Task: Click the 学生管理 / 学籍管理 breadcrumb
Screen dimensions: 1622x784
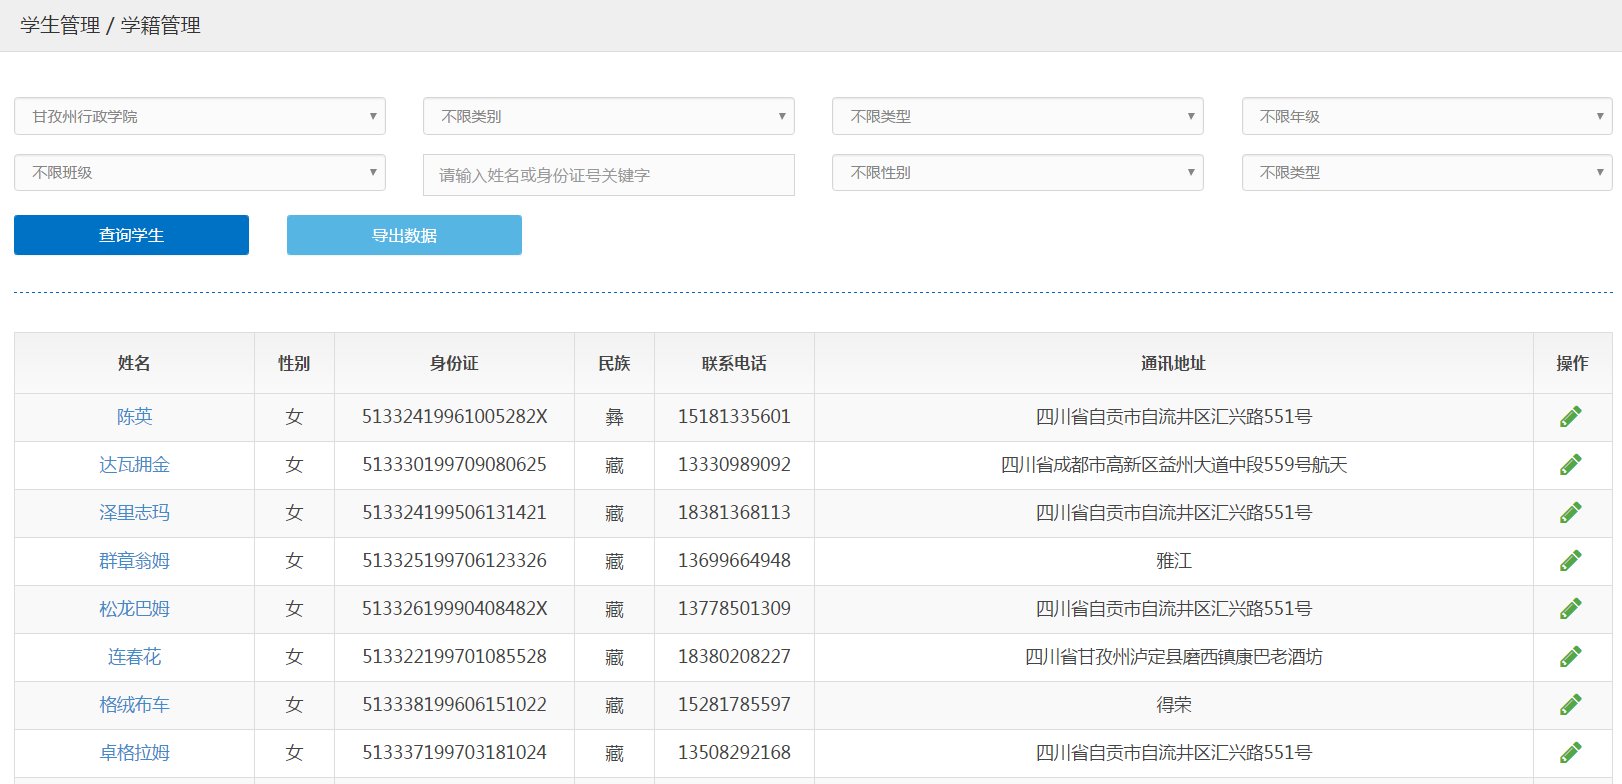Action: pyautogui.click(x=110, y=25)
